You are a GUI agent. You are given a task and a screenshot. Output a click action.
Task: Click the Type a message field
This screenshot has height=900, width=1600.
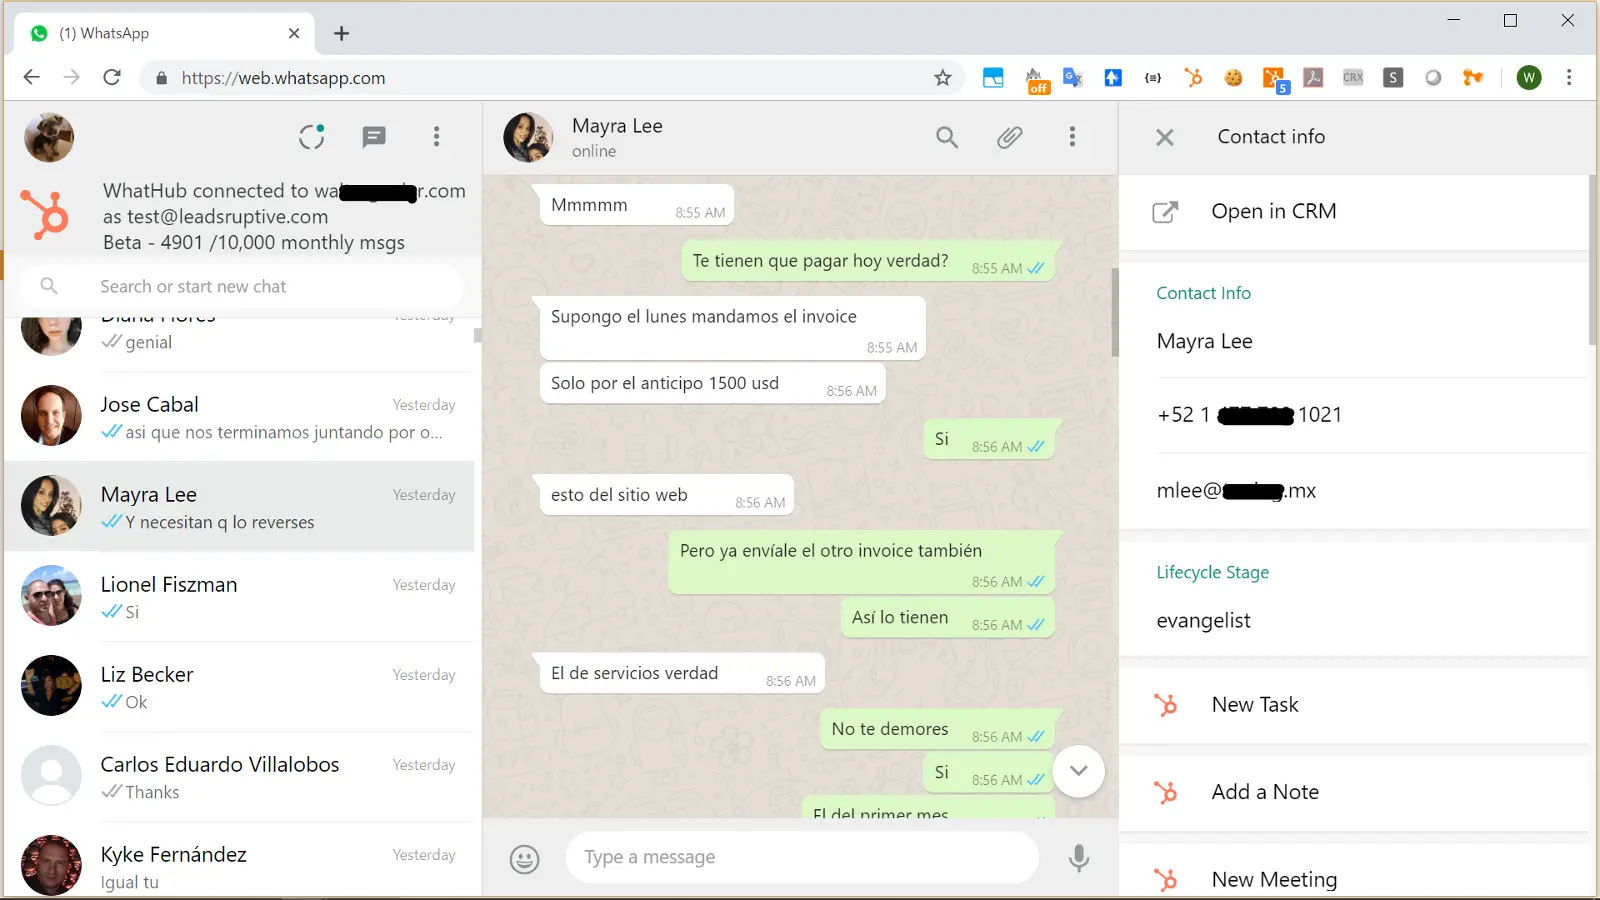(800, 857)
